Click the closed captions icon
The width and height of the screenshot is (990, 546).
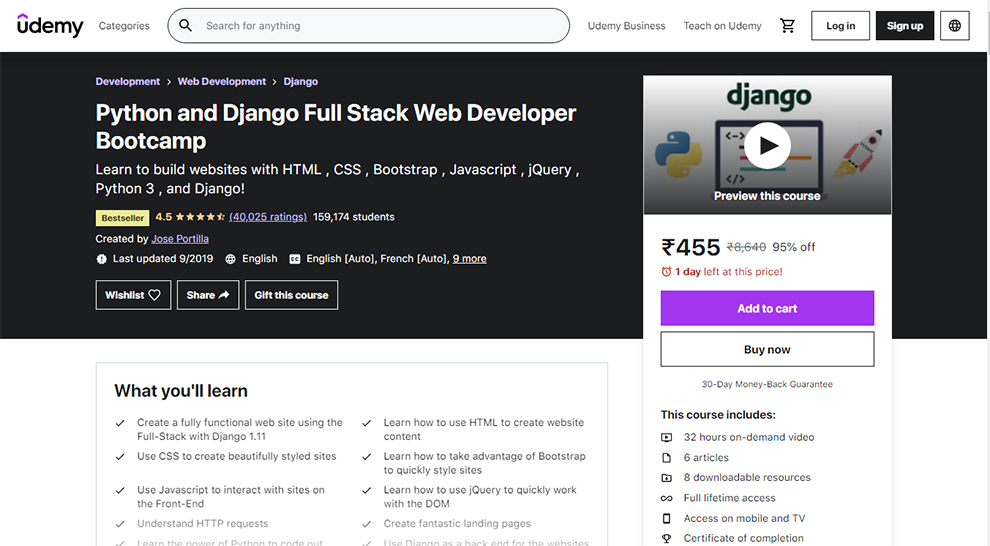click(294, 259)
